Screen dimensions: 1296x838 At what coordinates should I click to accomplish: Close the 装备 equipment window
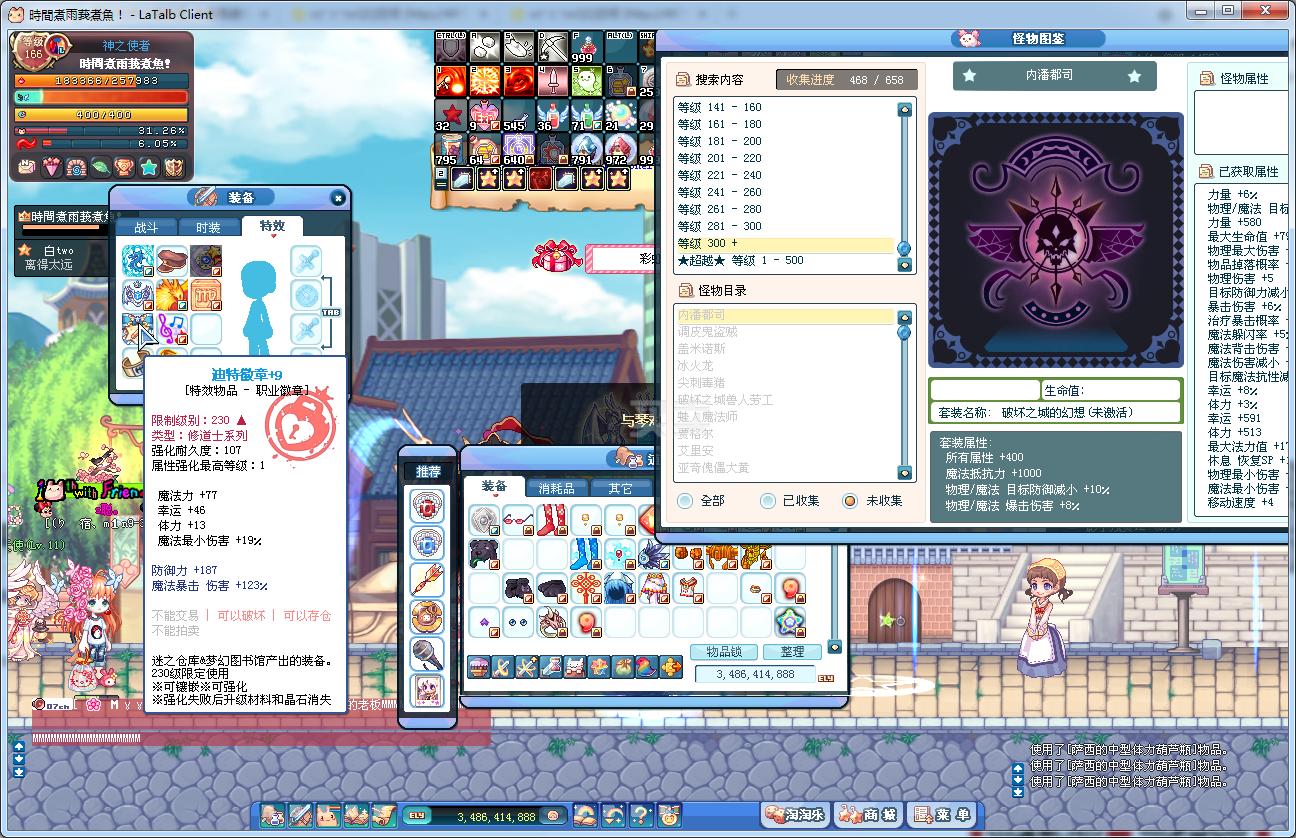tap(338, 198)
